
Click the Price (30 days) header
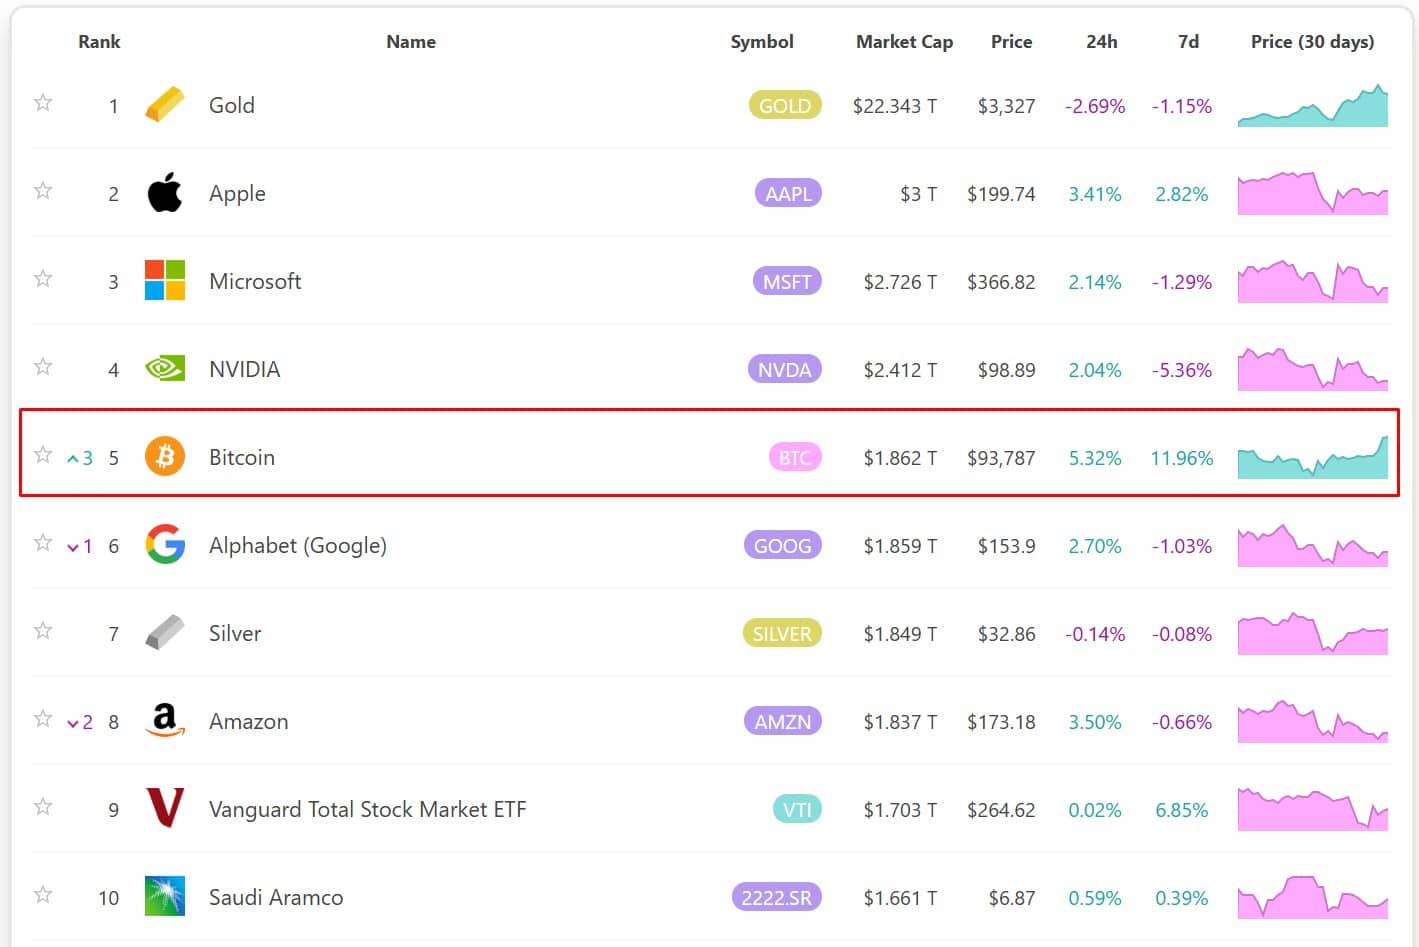(x=1312, y=42)
